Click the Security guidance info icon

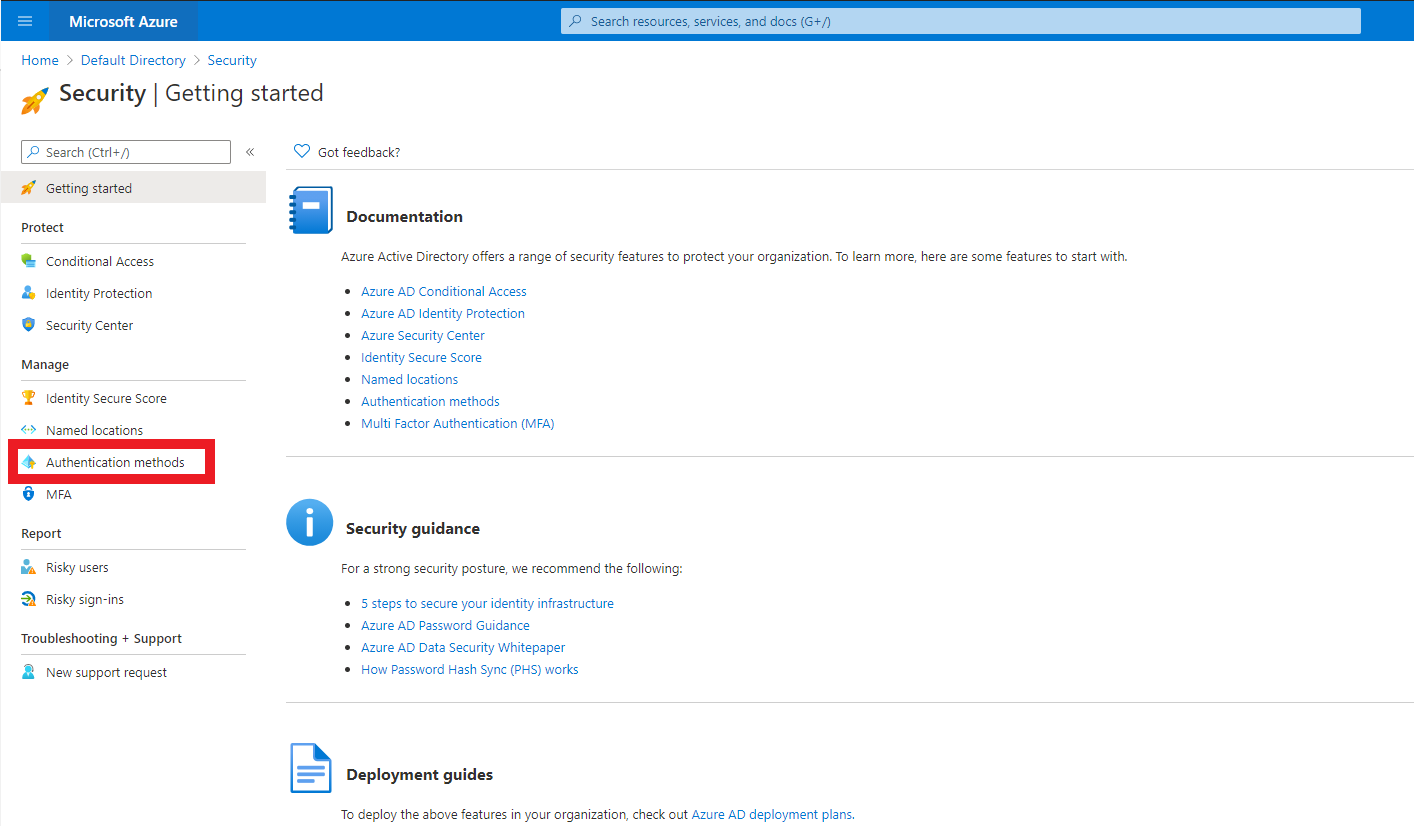pyautogui.click(x=310, y=522)
